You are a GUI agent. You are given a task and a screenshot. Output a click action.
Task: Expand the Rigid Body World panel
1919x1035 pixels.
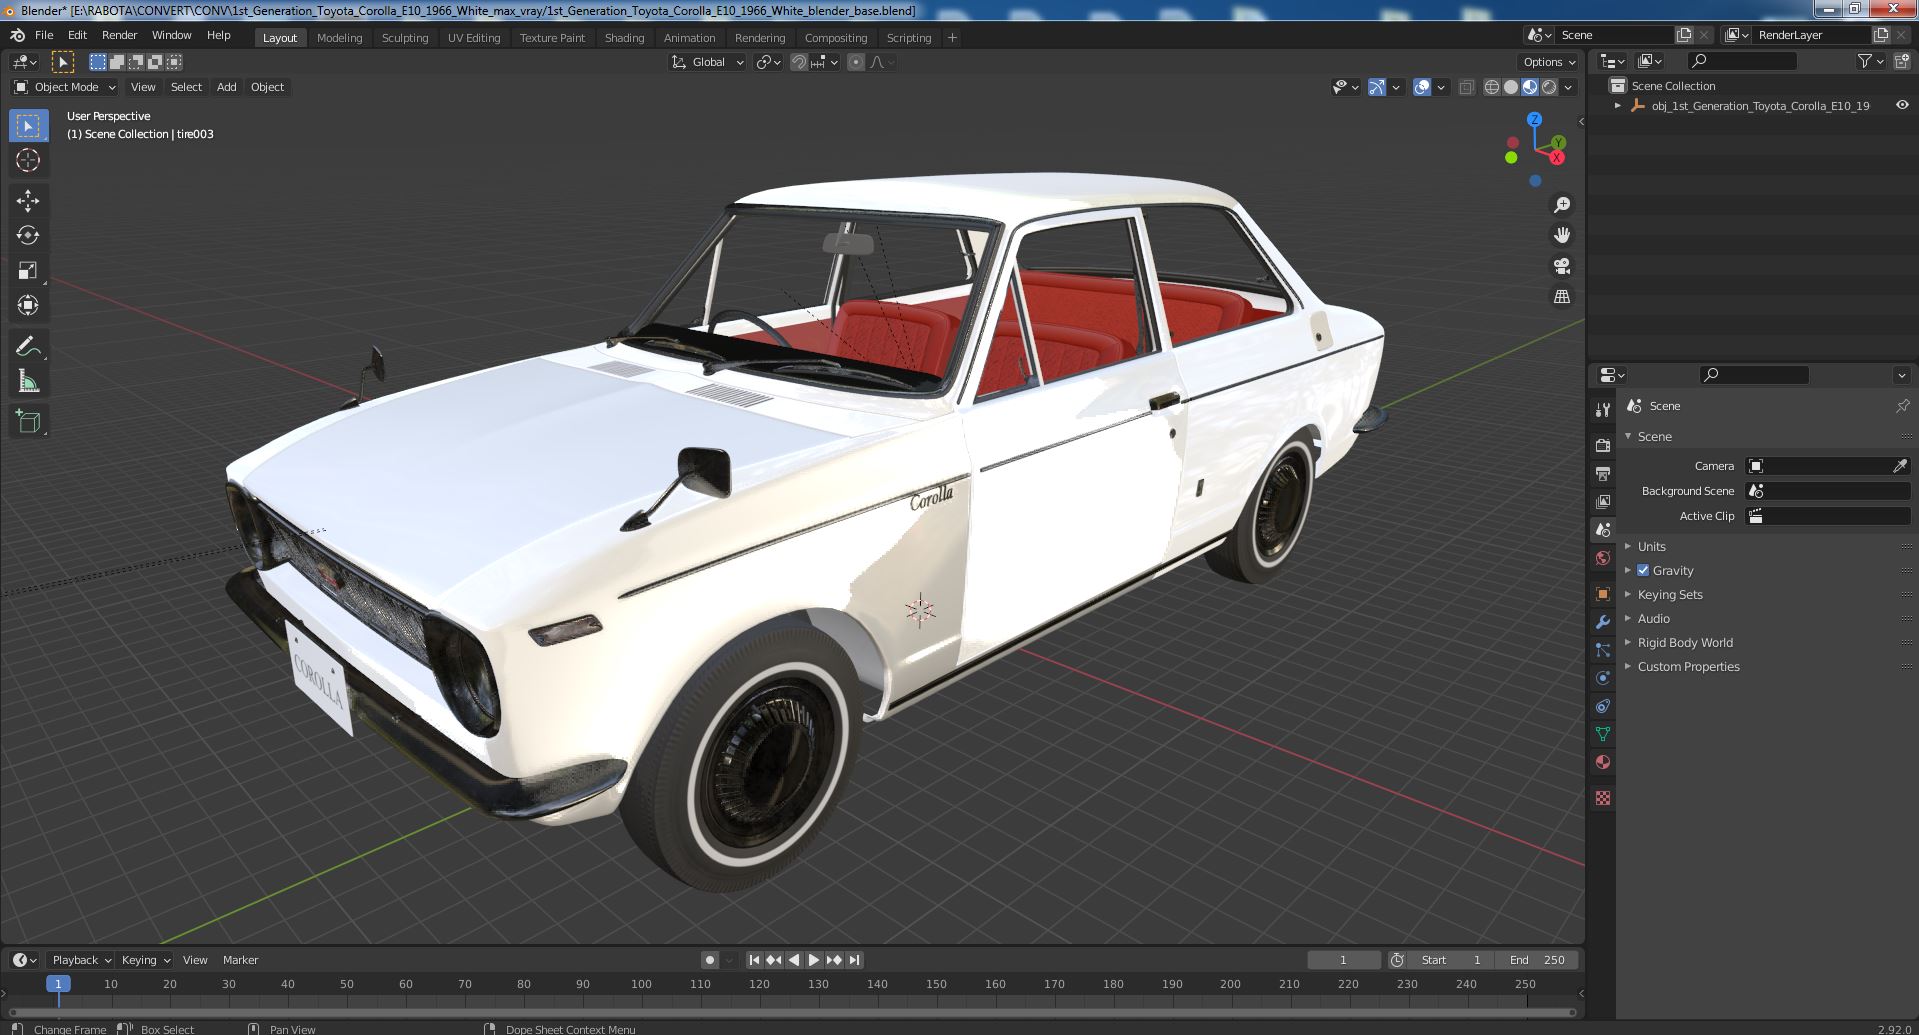pos(1685,642)
